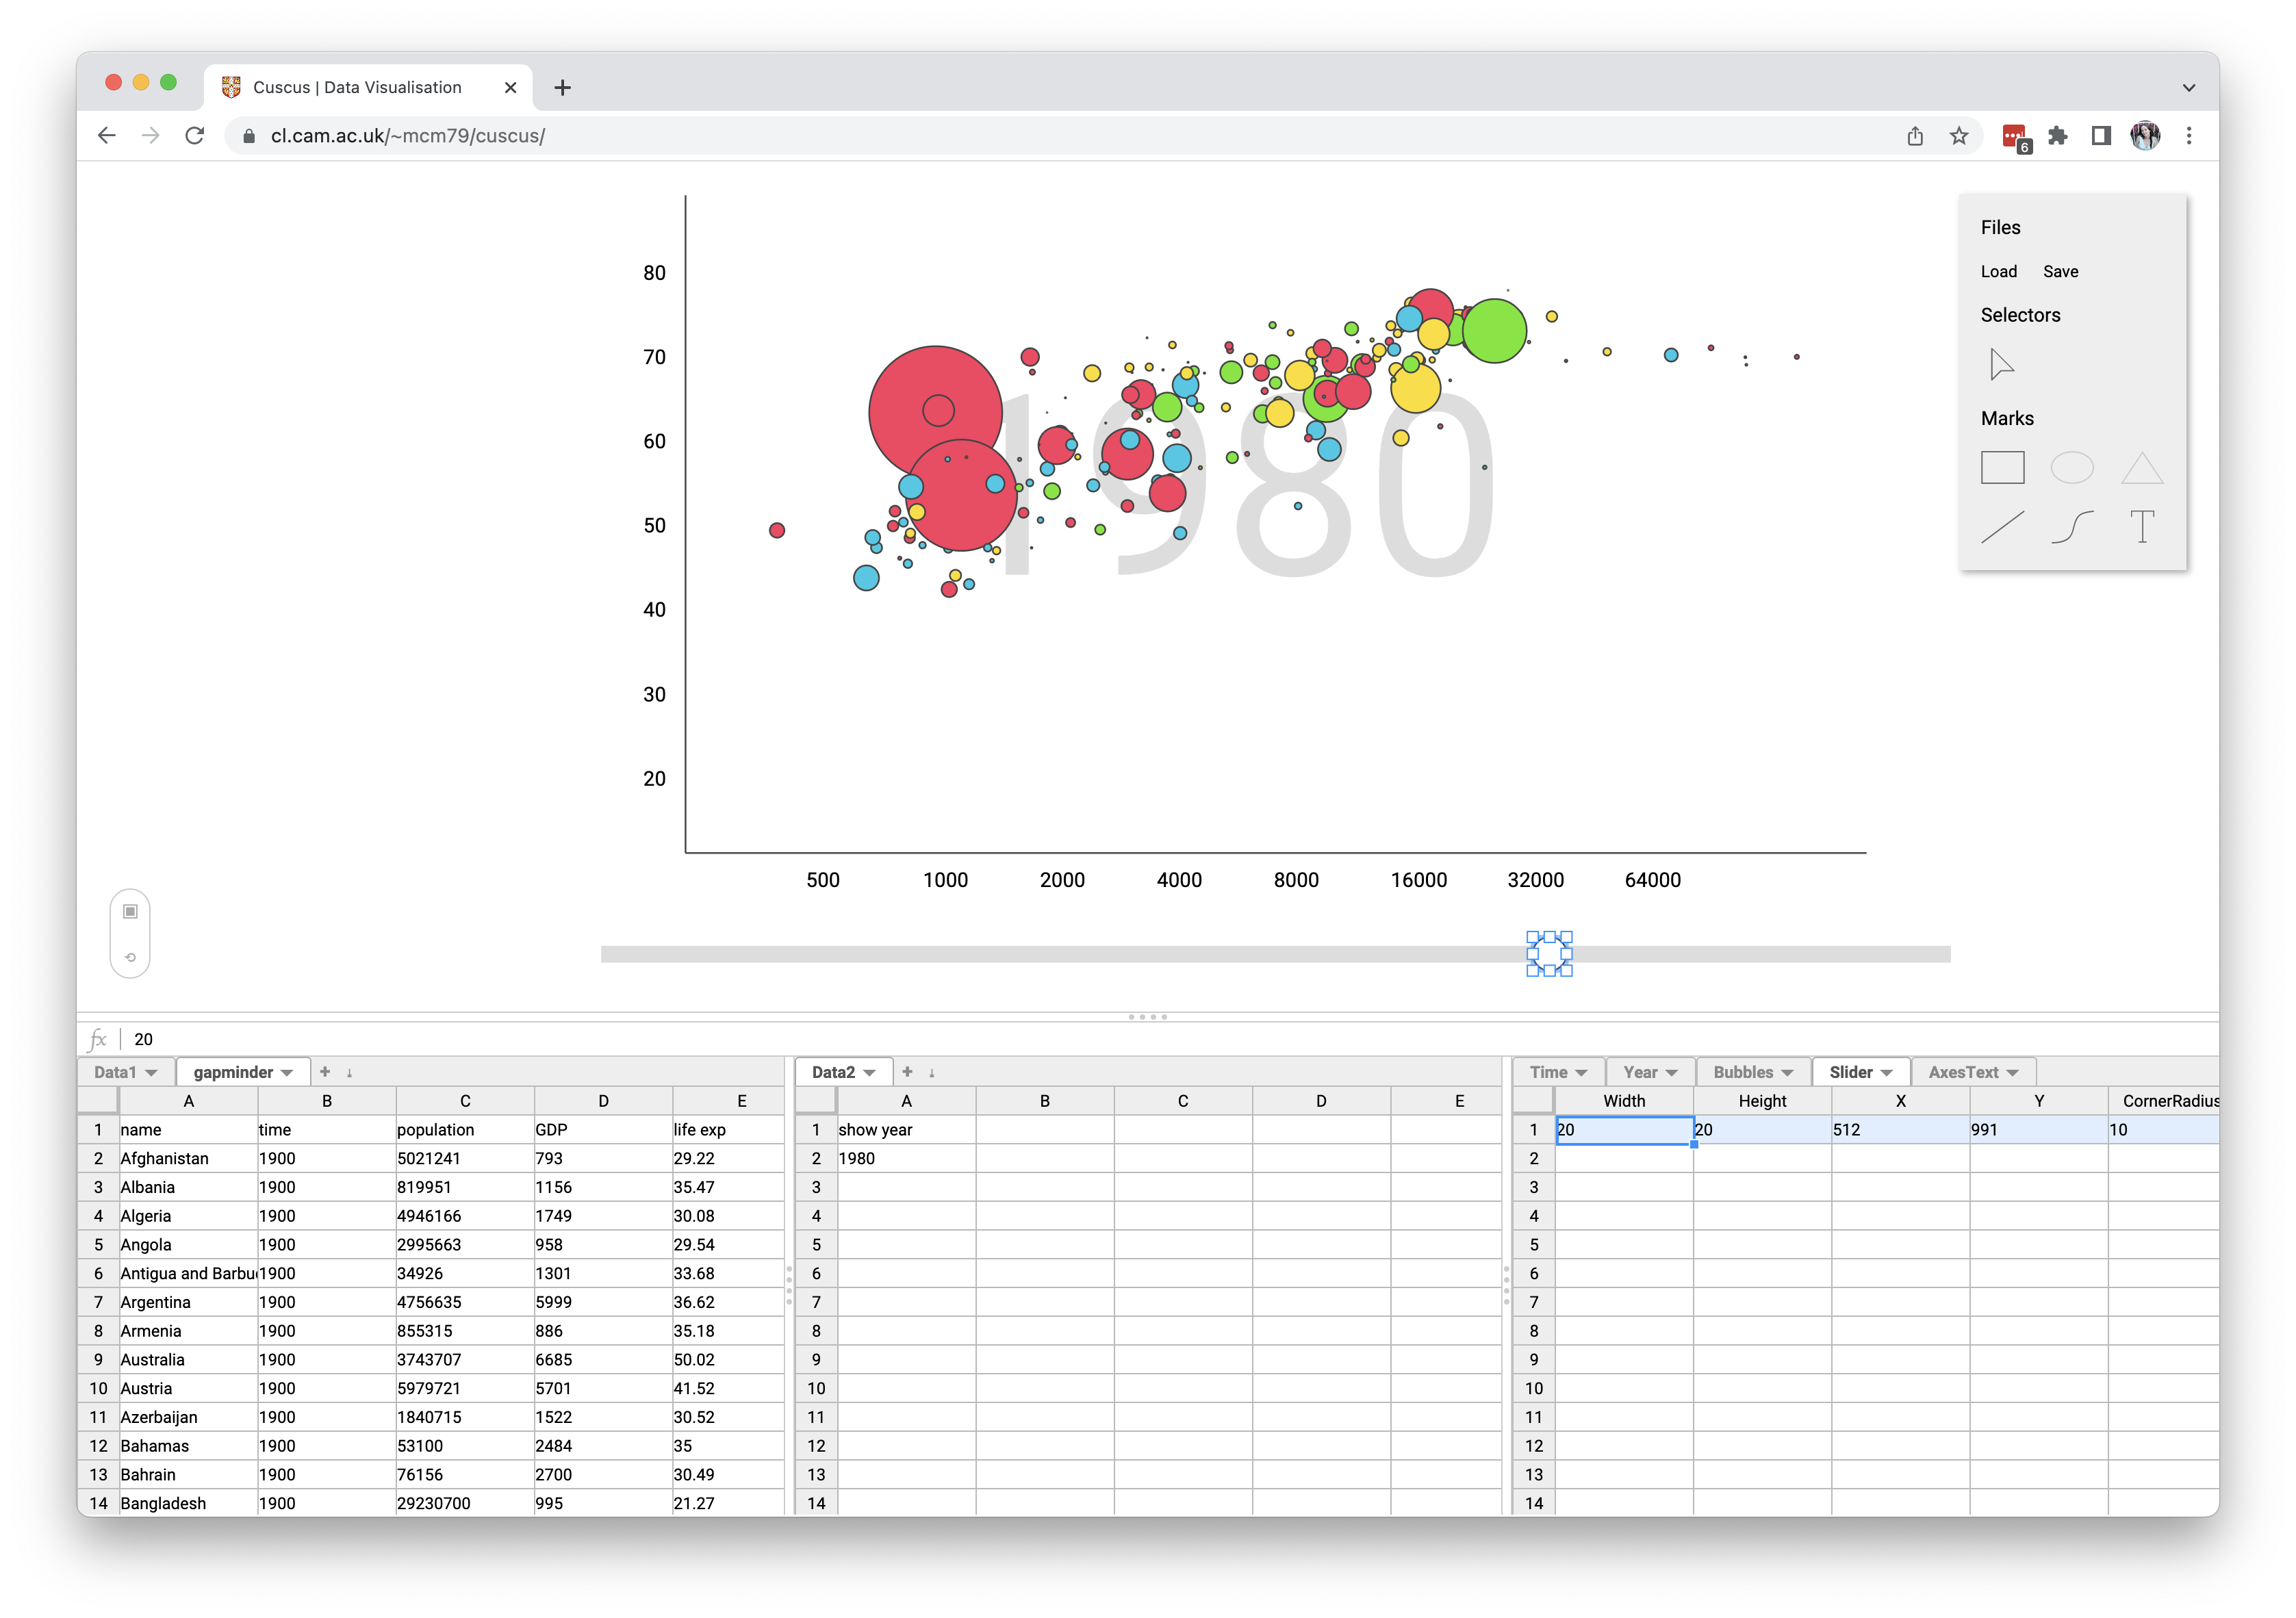Choose the triangle mark tool
The image size is (2296, 1618).
pyautogui.click(x=2142, y=468)
